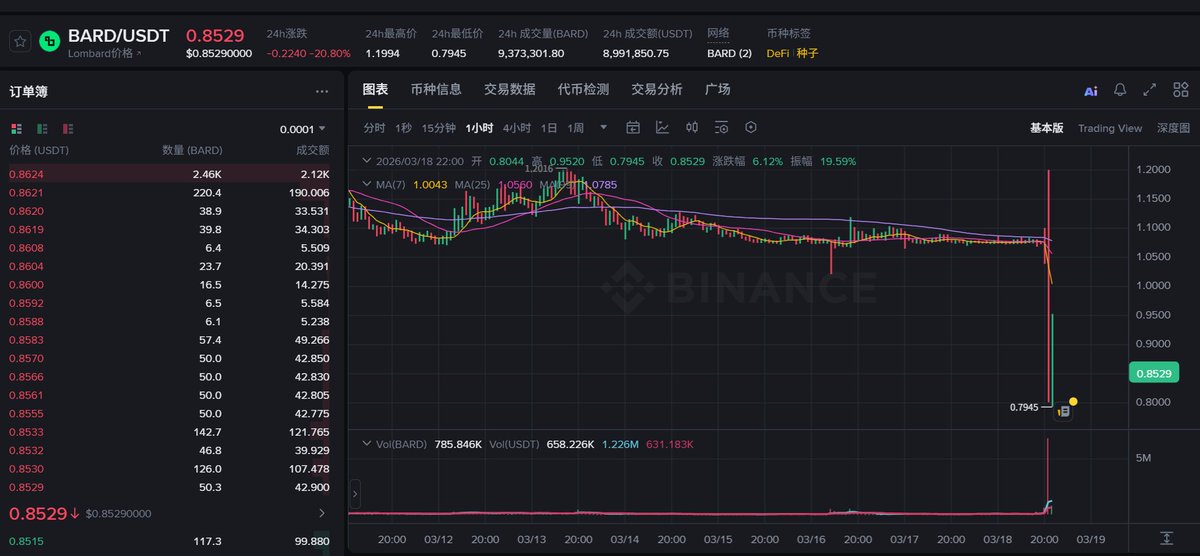Open price alert bell icon
This screenshot has width=1200, height=556.
click(x=1121, y=90)
